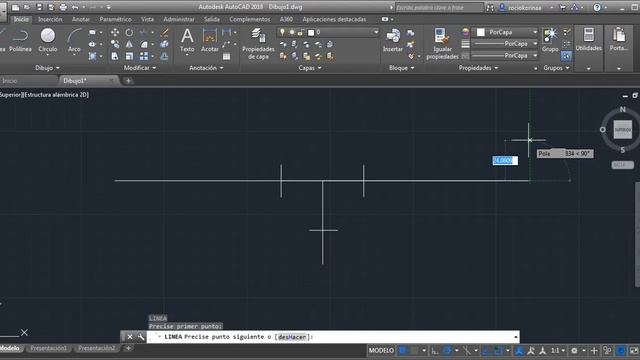Click the Rectangular Array tool

[x=144, y=56]
